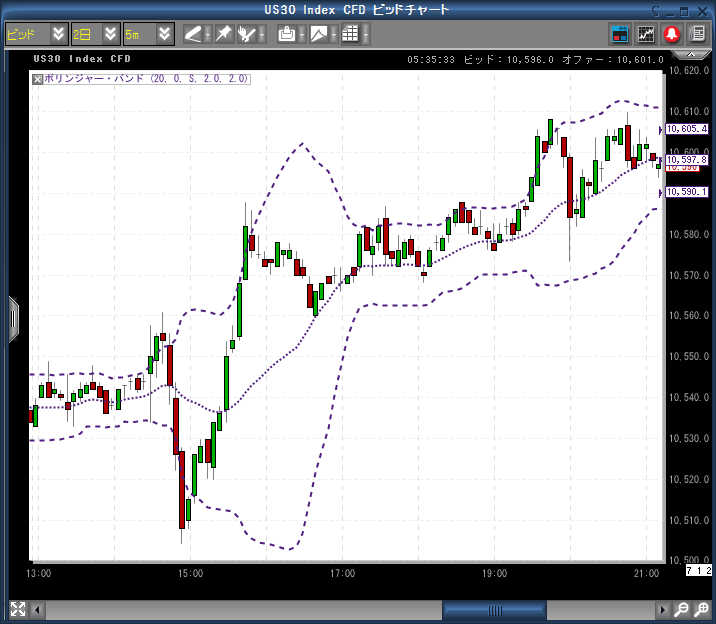Click the chart type line icon
716x624 pixels.
(x=319, y=34)
